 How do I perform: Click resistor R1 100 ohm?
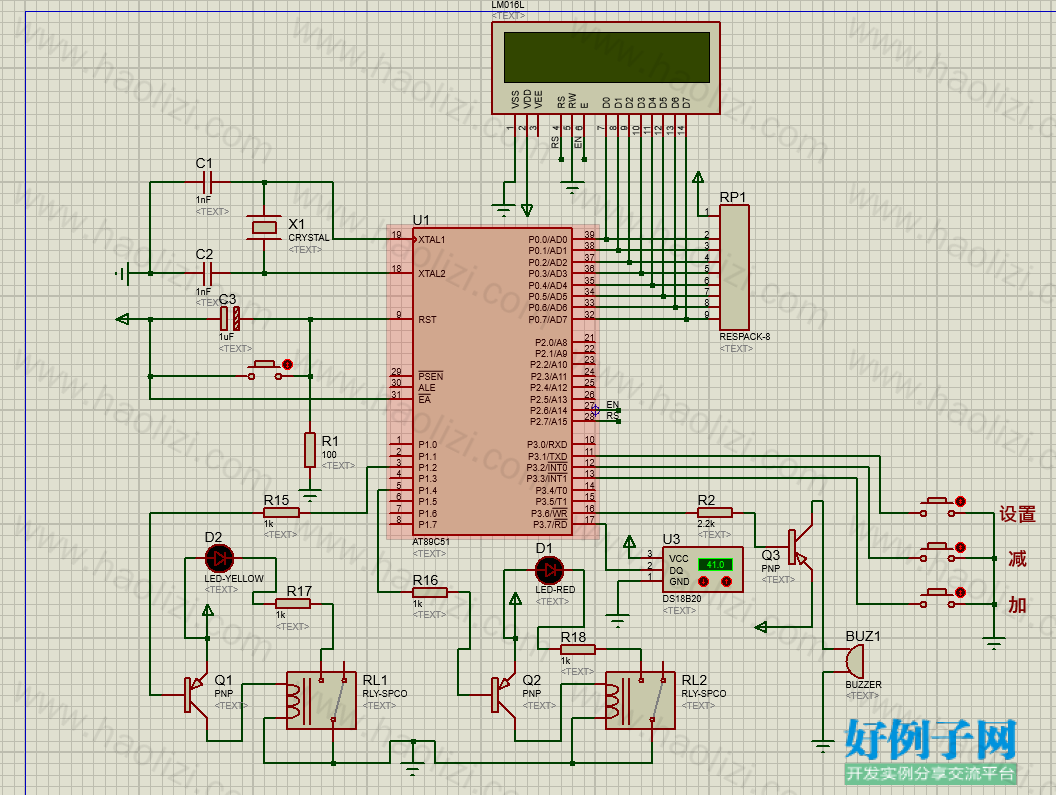coord(310,450)
